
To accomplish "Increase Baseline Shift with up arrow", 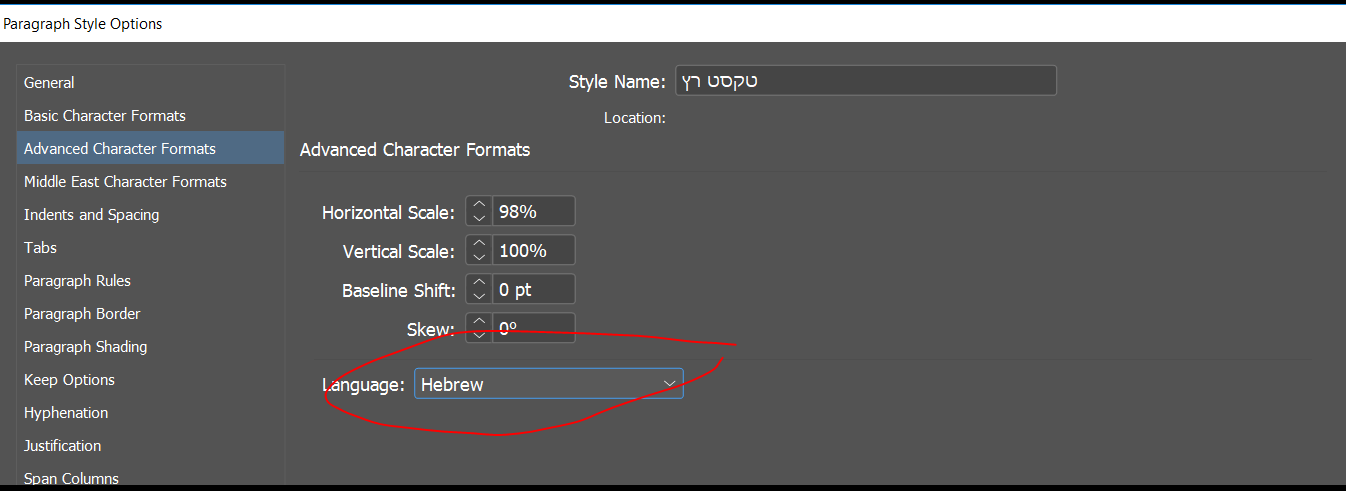I will [479, 284].
